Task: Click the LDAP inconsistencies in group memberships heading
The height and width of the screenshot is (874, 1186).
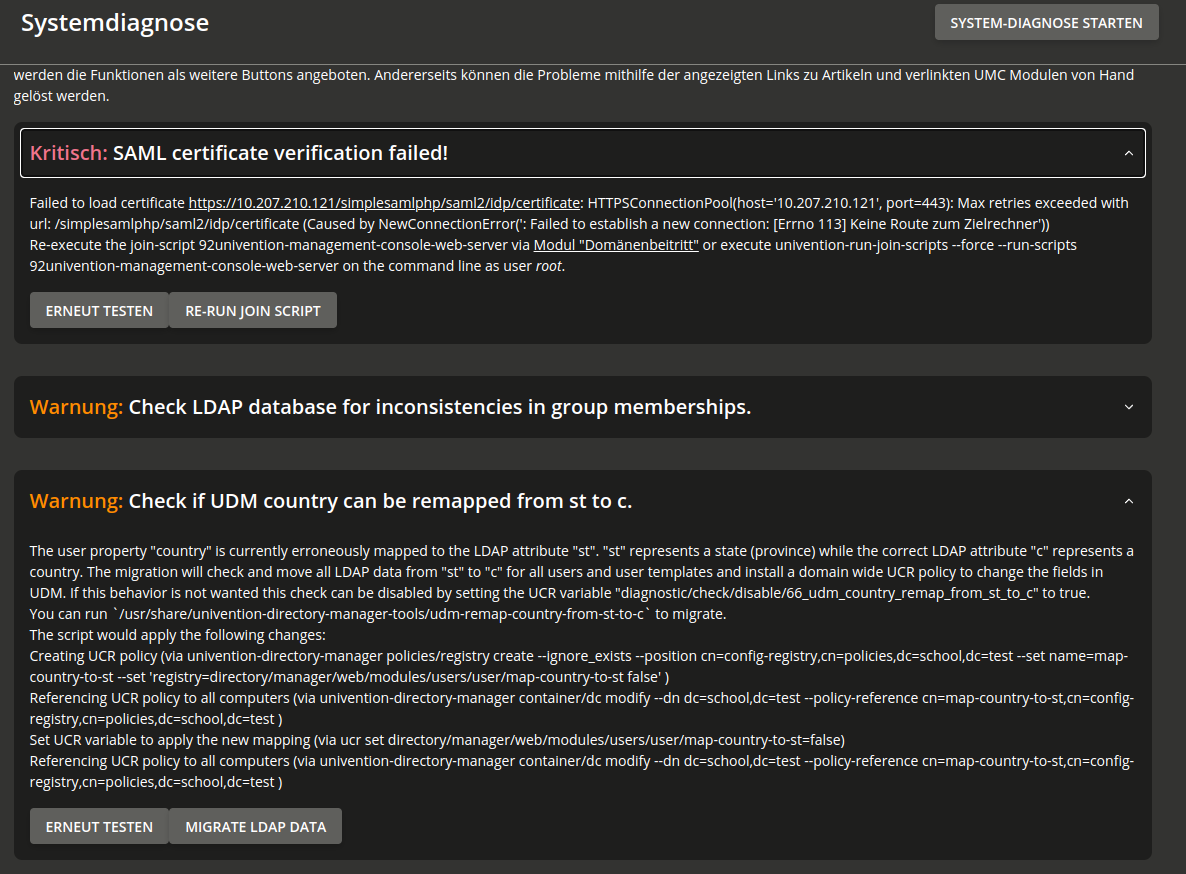Action: coord(439,407)
